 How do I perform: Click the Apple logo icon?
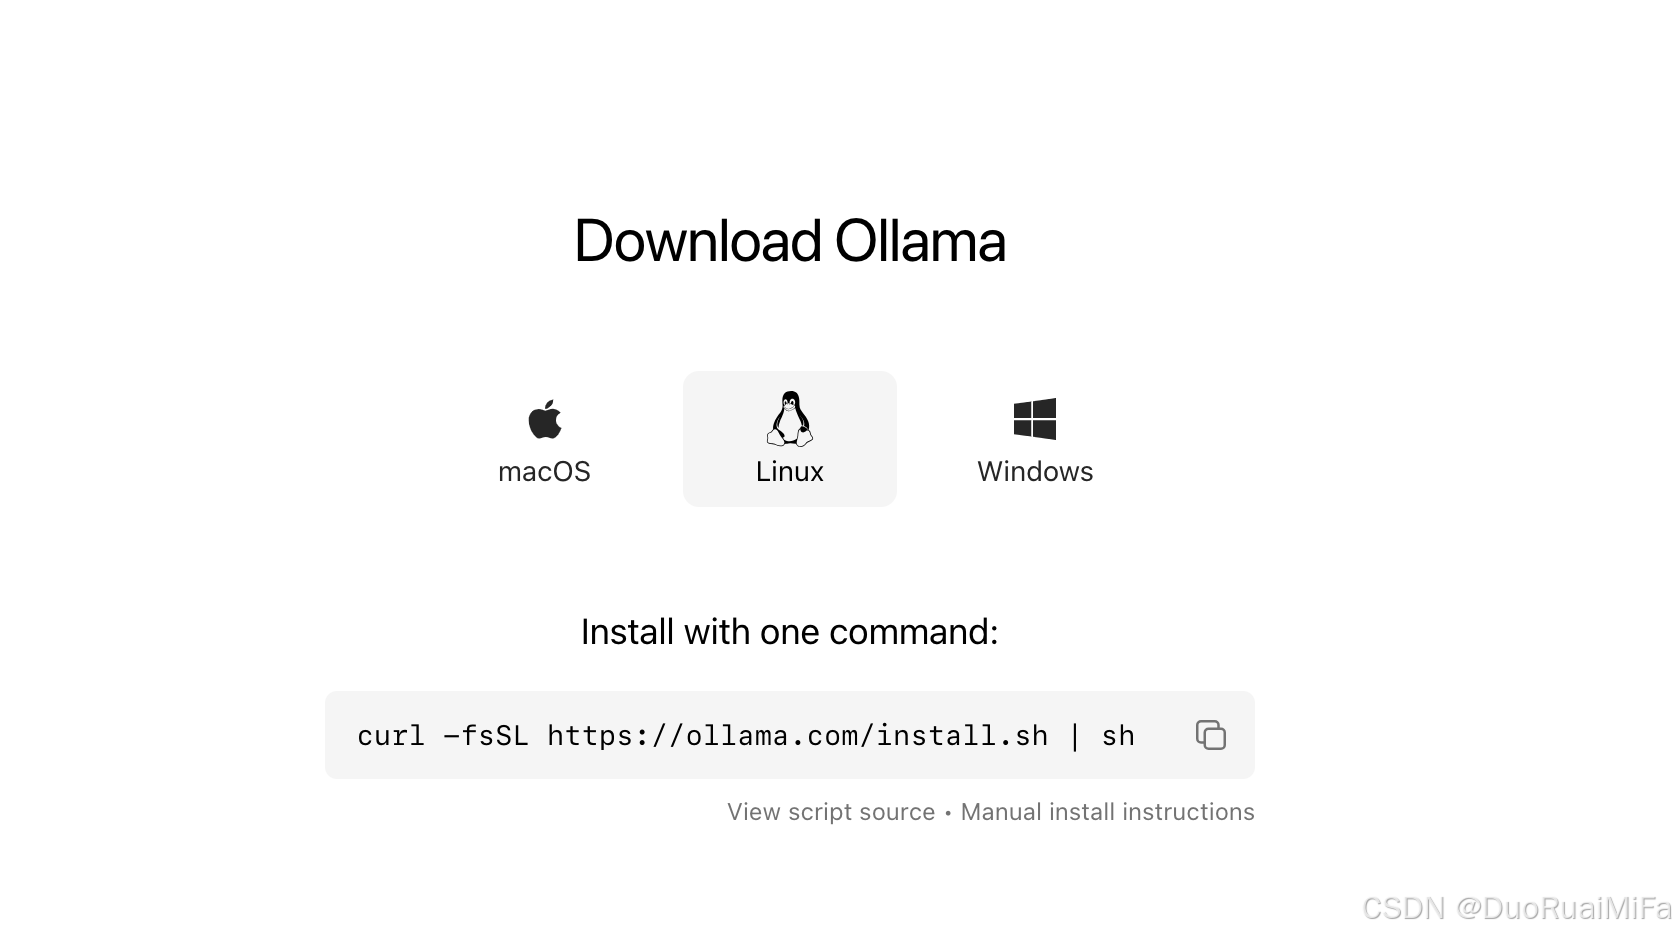click(x=545, y=418)
